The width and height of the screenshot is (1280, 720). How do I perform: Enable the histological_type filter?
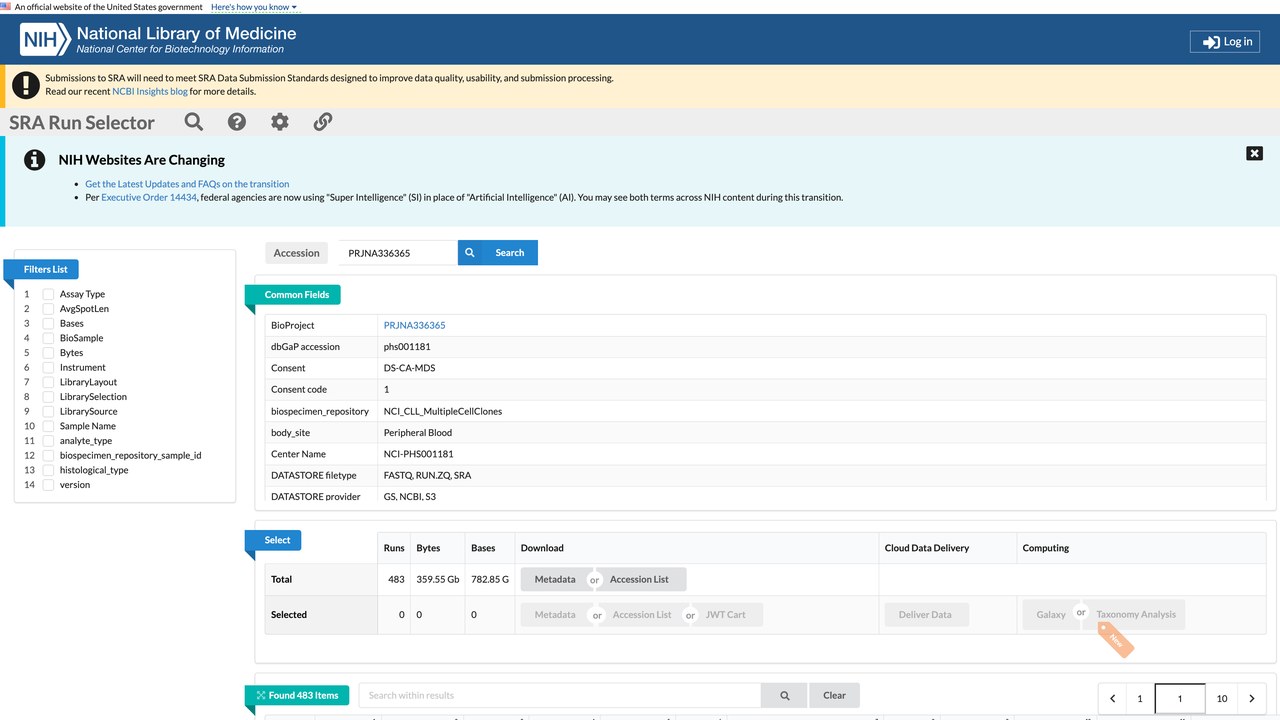coord(48,470)
